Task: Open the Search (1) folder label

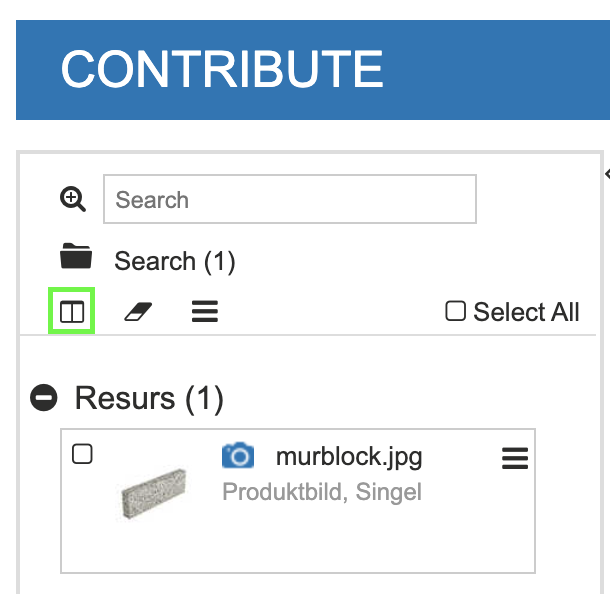Action: click(175, 262)
